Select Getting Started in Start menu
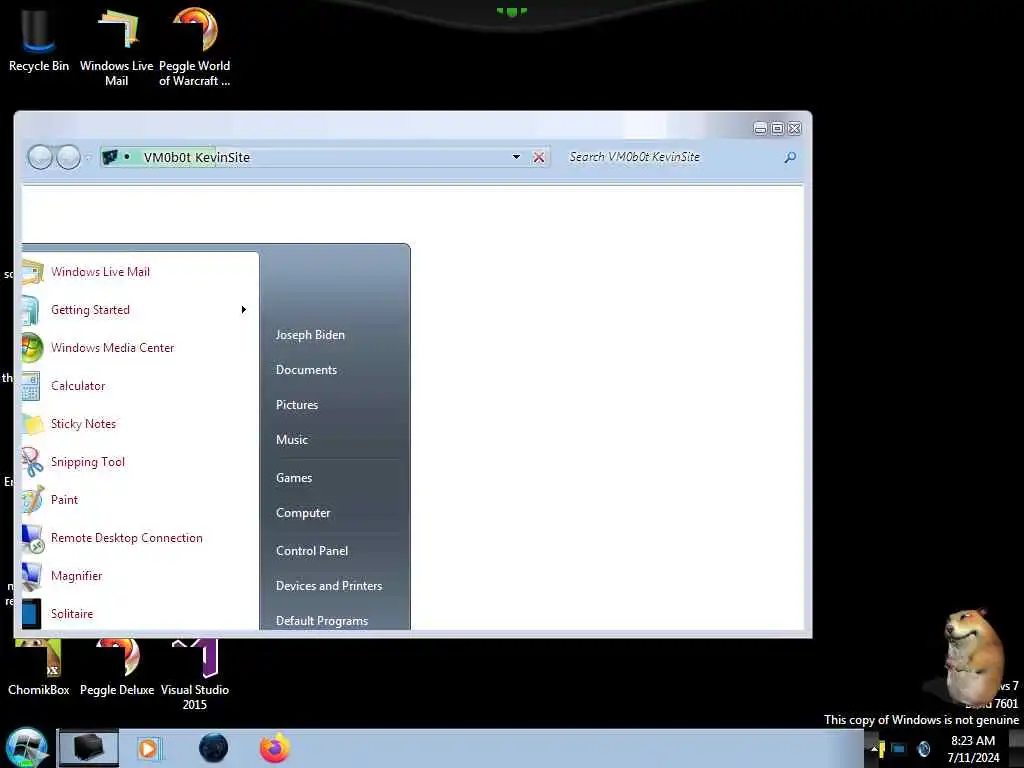This screenshot has height=768, width=1024. point(140,310)
